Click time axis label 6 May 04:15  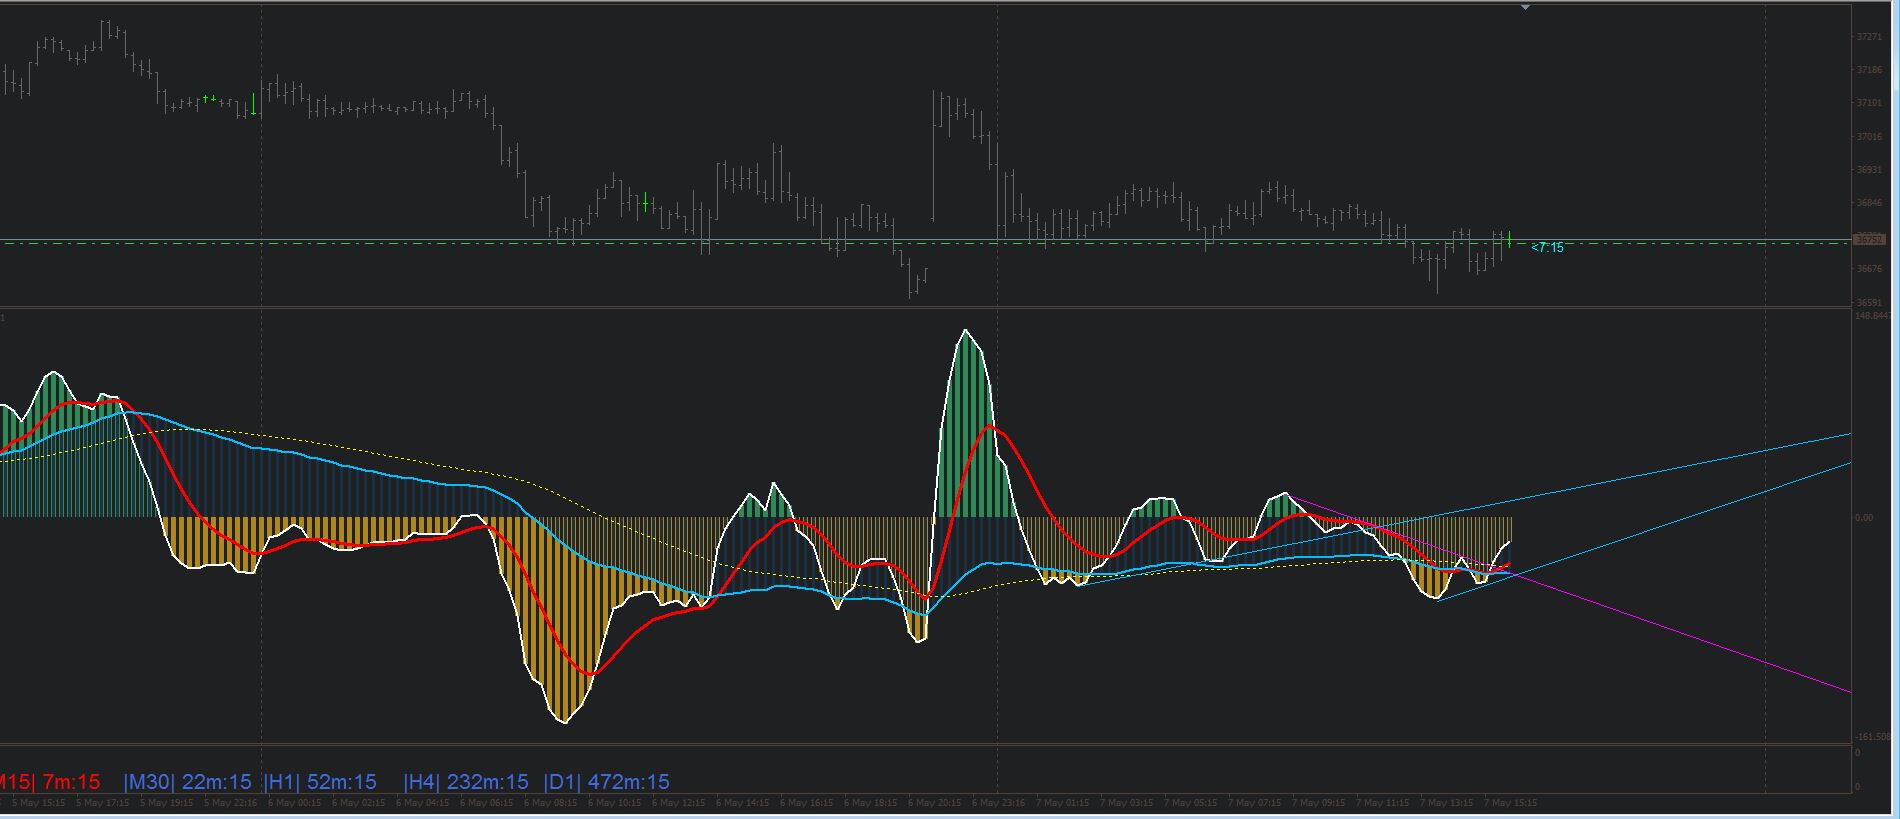422,803
